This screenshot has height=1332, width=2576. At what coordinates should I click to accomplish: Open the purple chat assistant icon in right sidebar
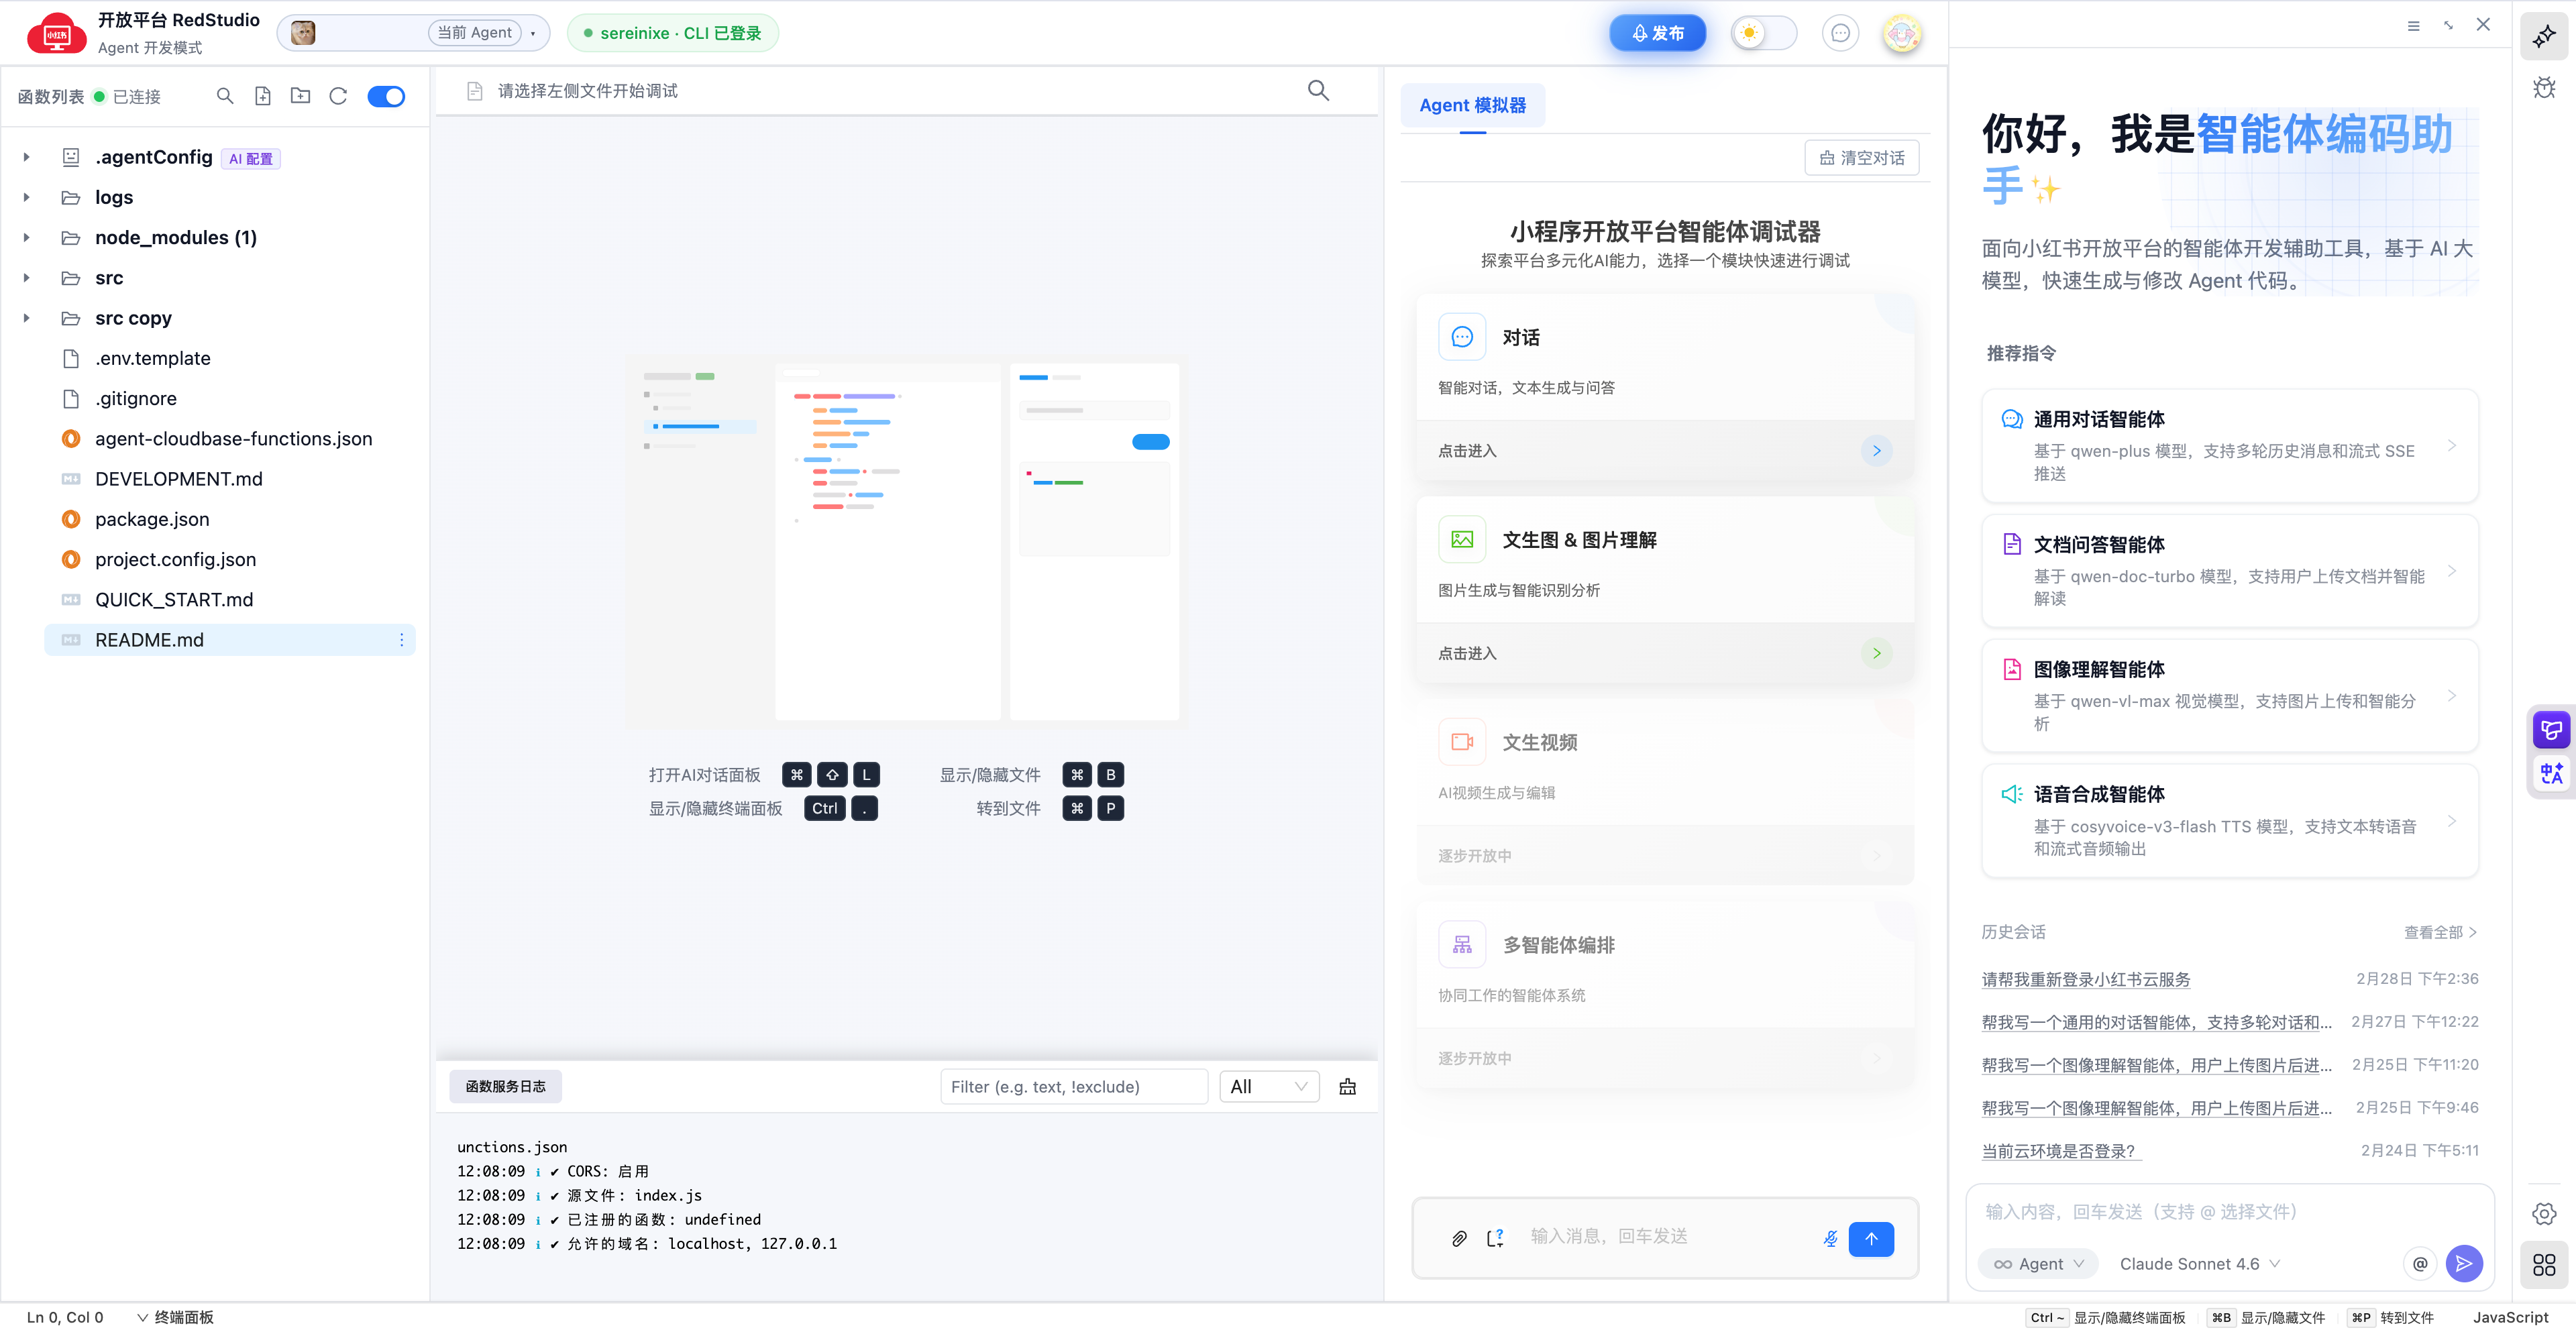[x=2551, y=730]
